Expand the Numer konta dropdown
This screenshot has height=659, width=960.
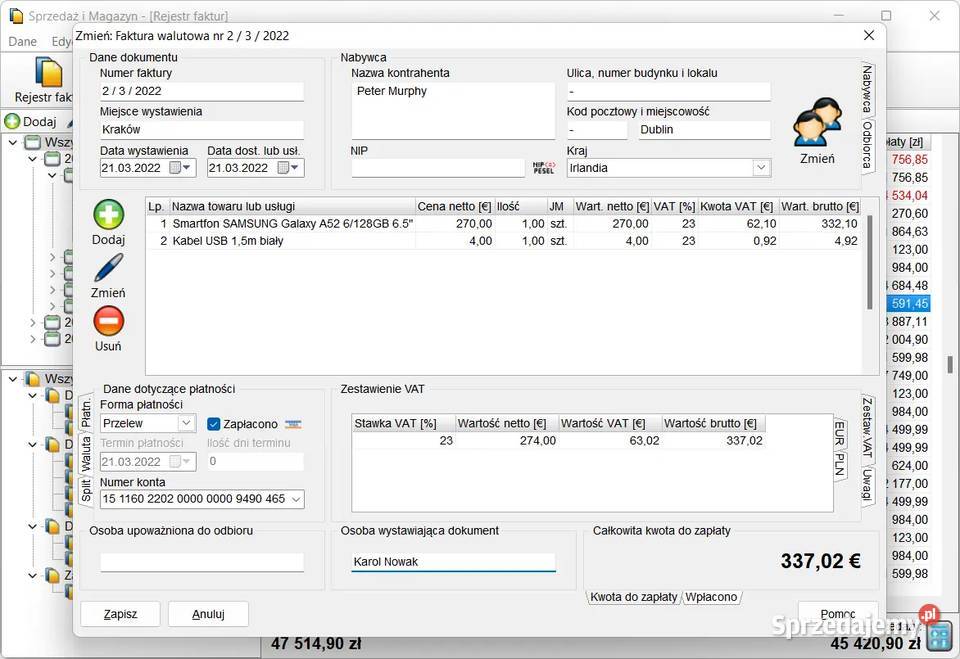pyautogui.click(x=295, y=499)
